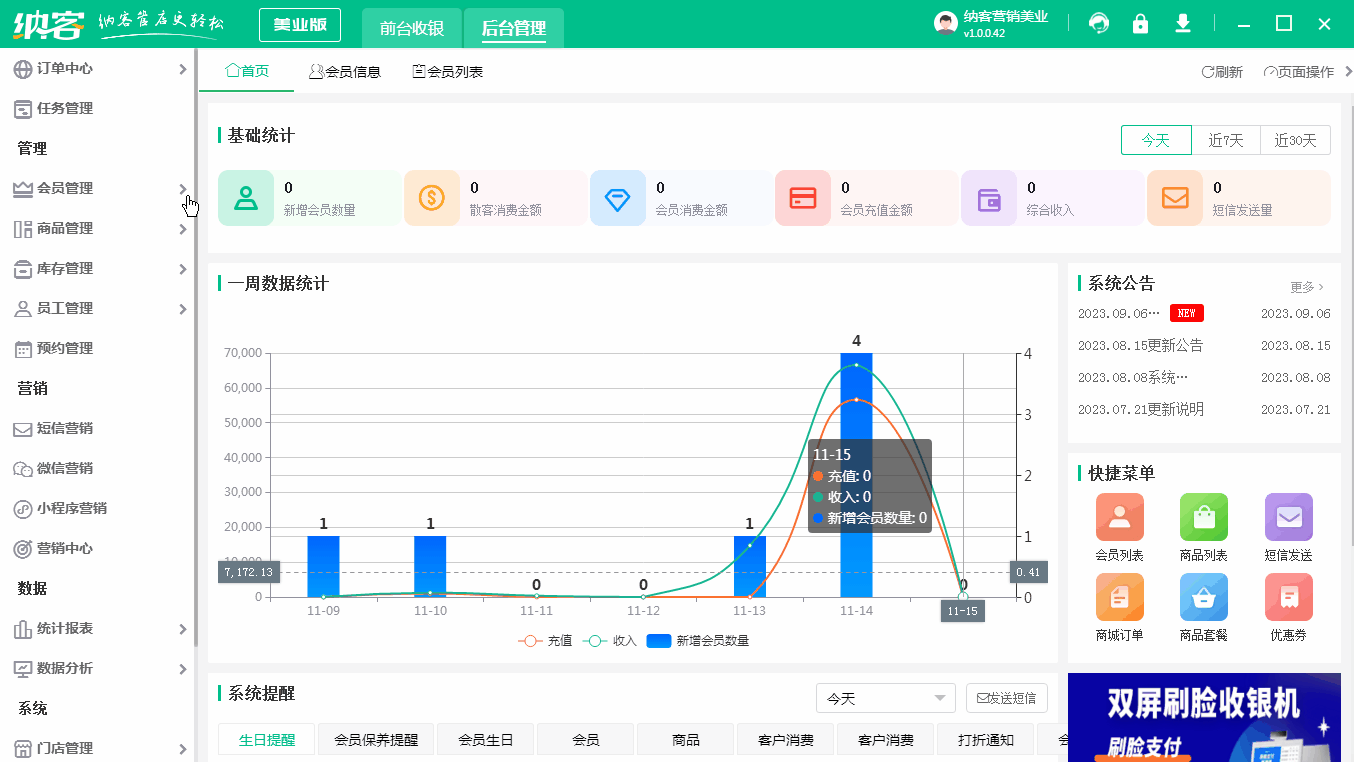Switch statistics range to 近7天

pyautogui.click(x=1226, y=140)
